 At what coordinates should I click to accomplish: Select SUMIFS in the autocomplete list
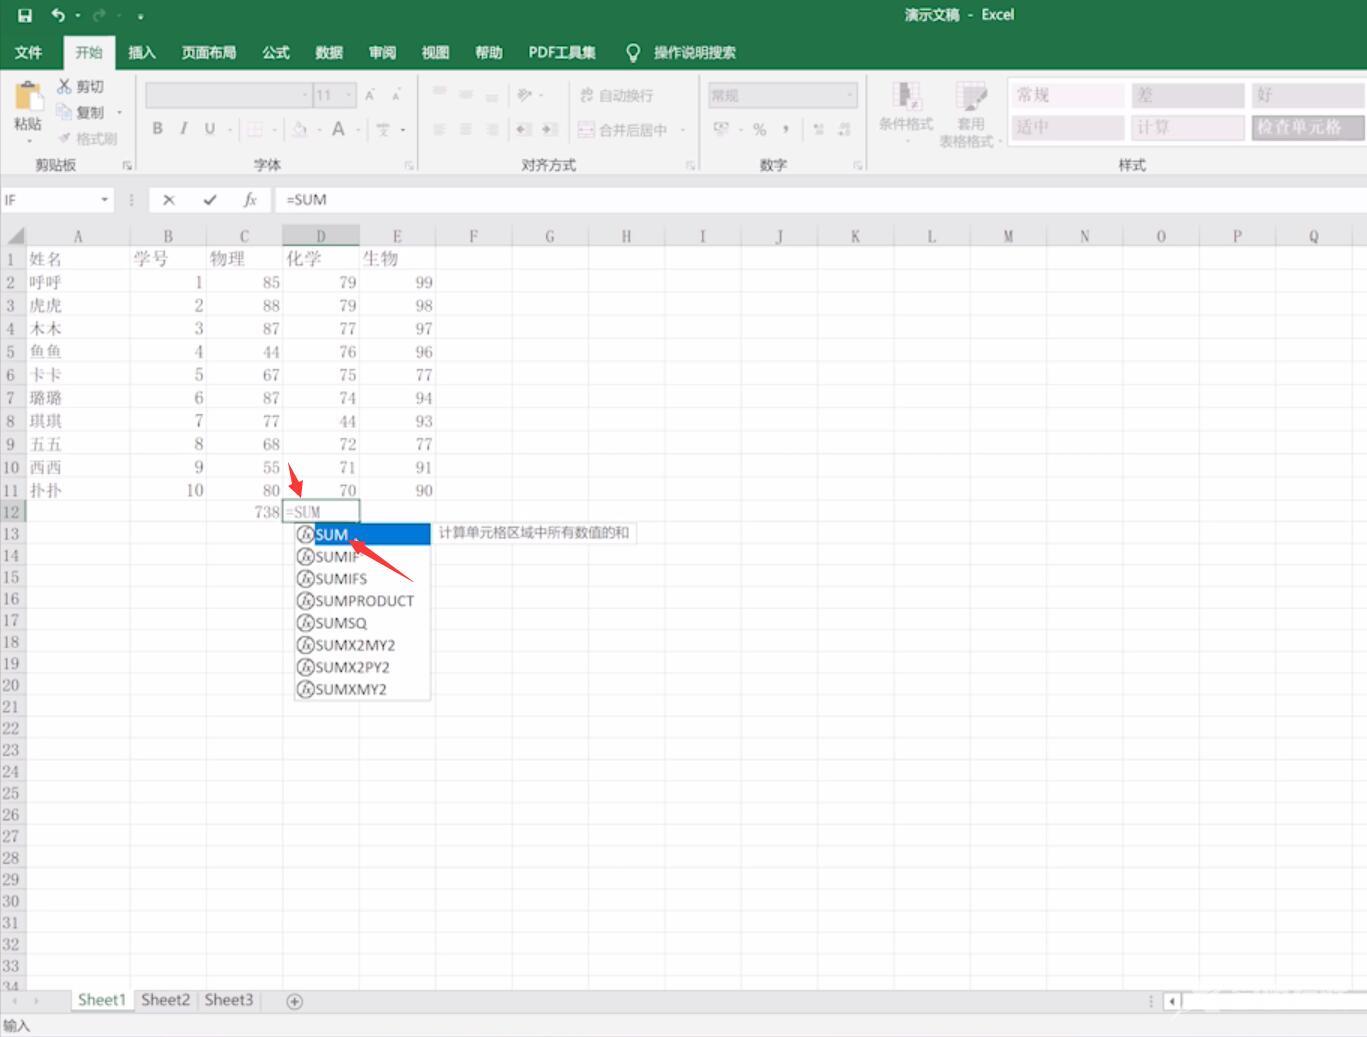[362, 578]
